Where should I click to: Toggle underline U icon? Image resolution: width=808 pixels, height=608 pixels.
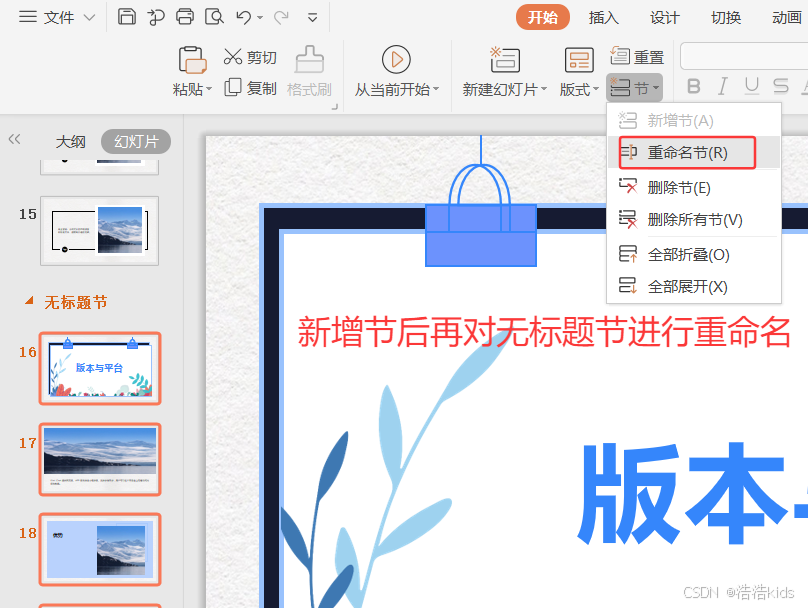[x=751, y=86]
